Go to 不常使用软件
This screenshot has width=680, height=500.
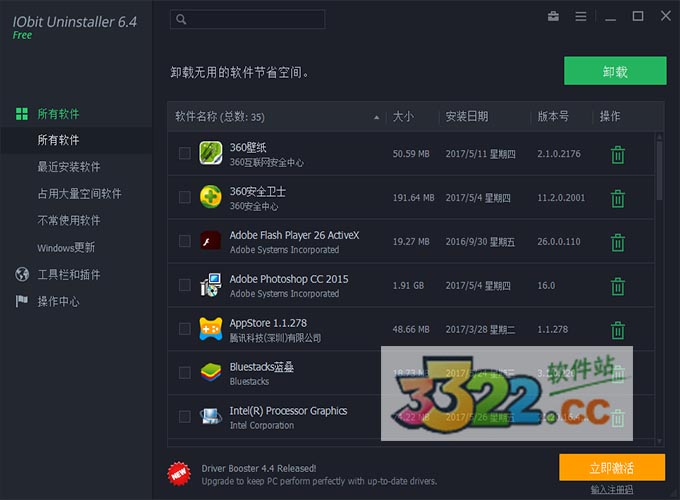(69, 220)
